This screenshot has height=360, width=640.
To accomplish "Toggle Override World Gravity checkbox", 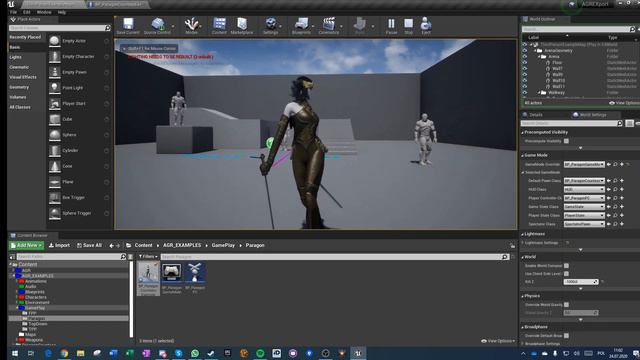I will (566, 304).
